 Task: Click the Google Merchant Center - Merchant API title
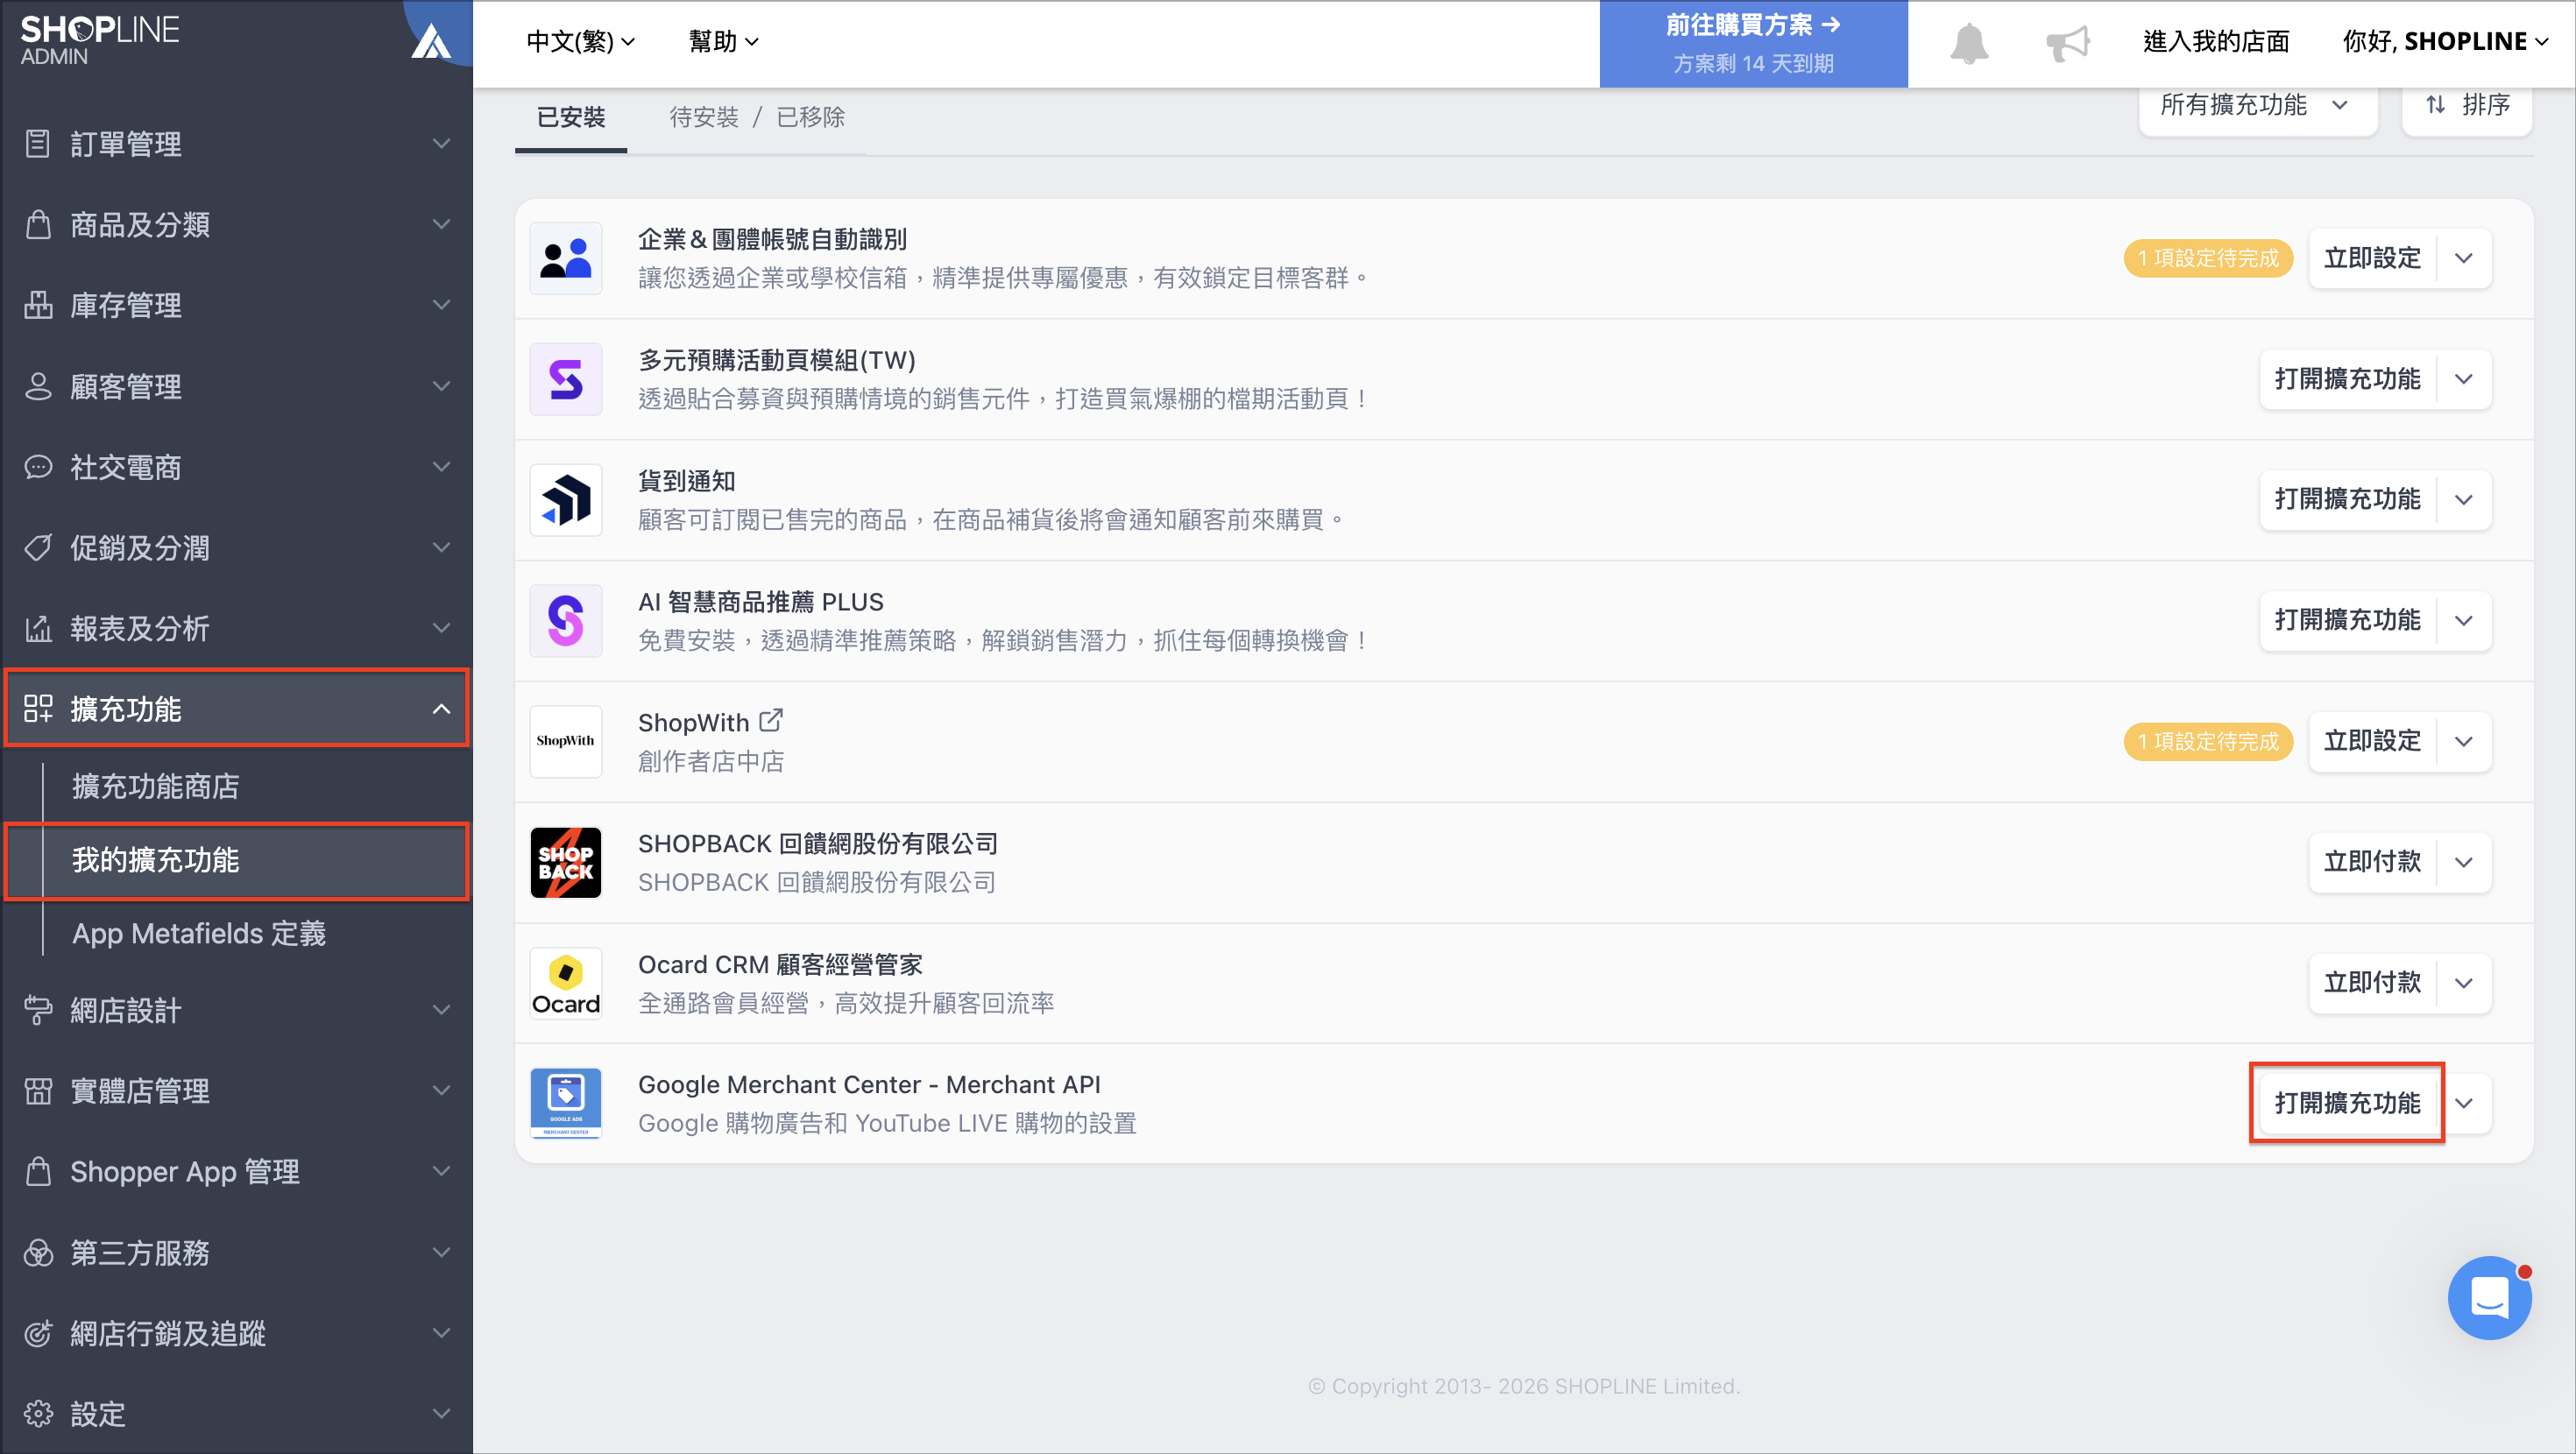869,1085
